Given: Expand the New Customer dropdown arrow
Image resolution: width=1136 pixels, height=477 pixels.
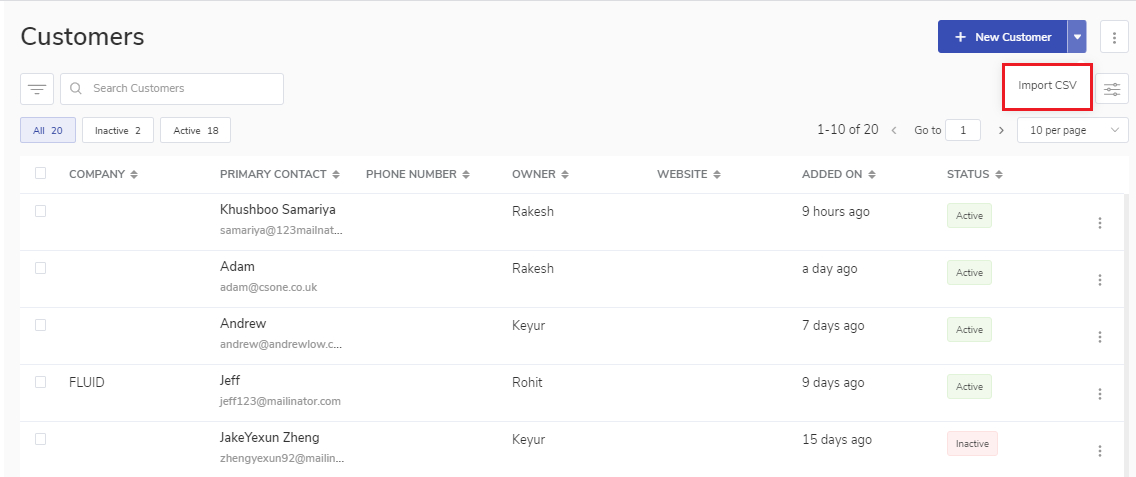Looking at the screenshot, I should tap(1077, 37).
